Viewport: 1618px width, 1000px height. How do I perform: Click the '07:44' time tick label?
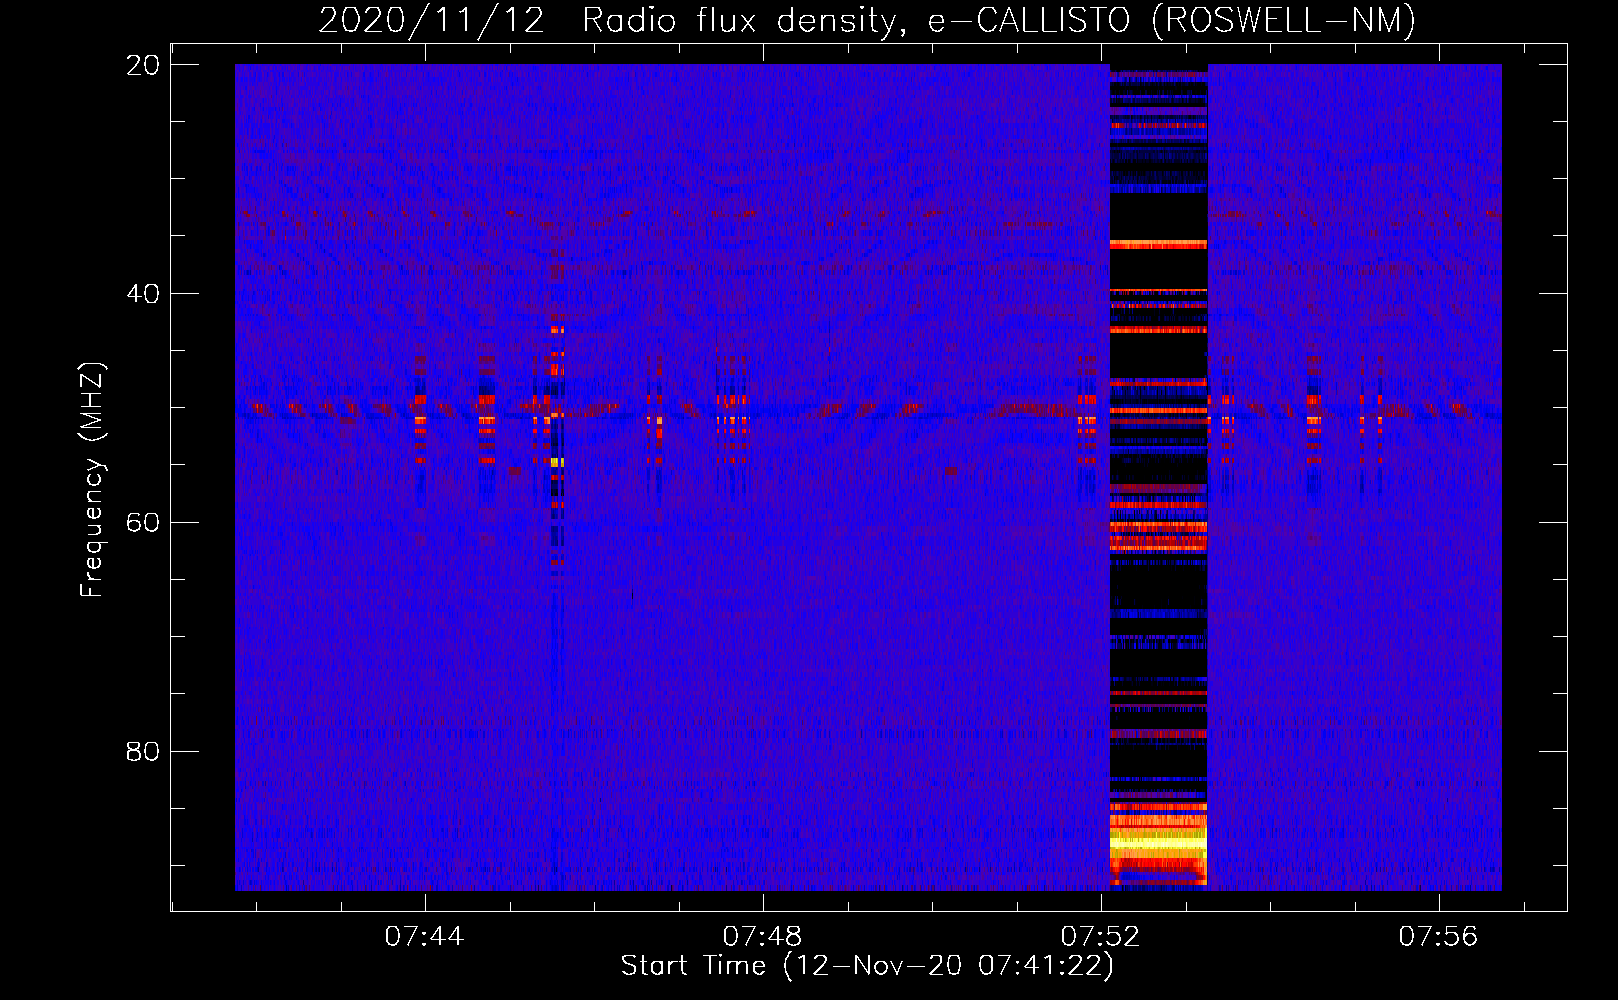coord(425,936)
